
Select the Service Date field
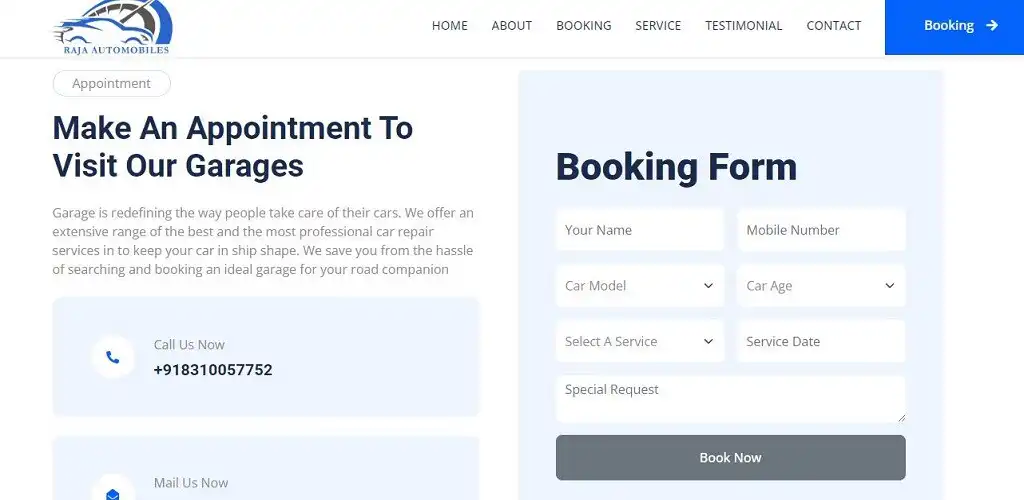click(x=821, y=342)
